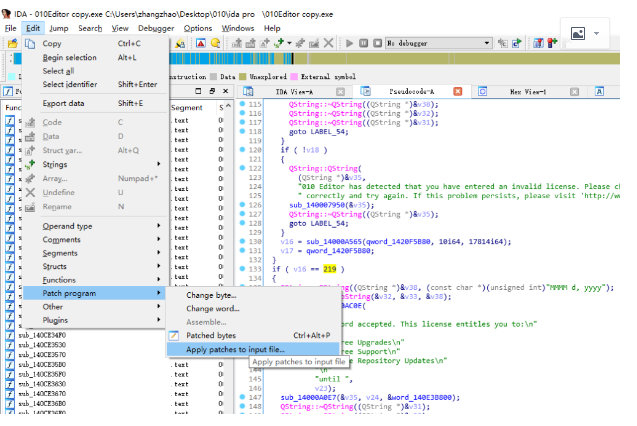This screenshot has width=637, height=426.
Task: Click the highlighted 219 value
Action: (x=329, y=269)
